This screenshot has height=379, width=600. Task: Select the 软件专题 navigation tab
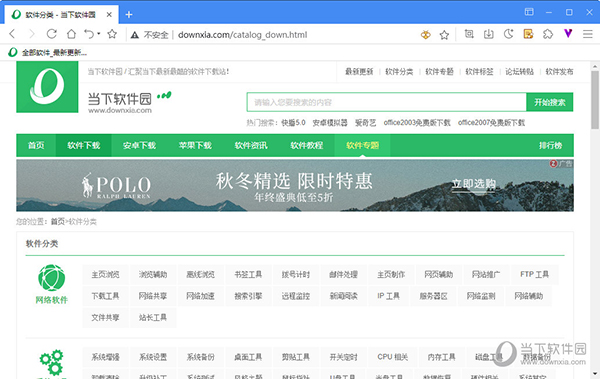(362, 145)
